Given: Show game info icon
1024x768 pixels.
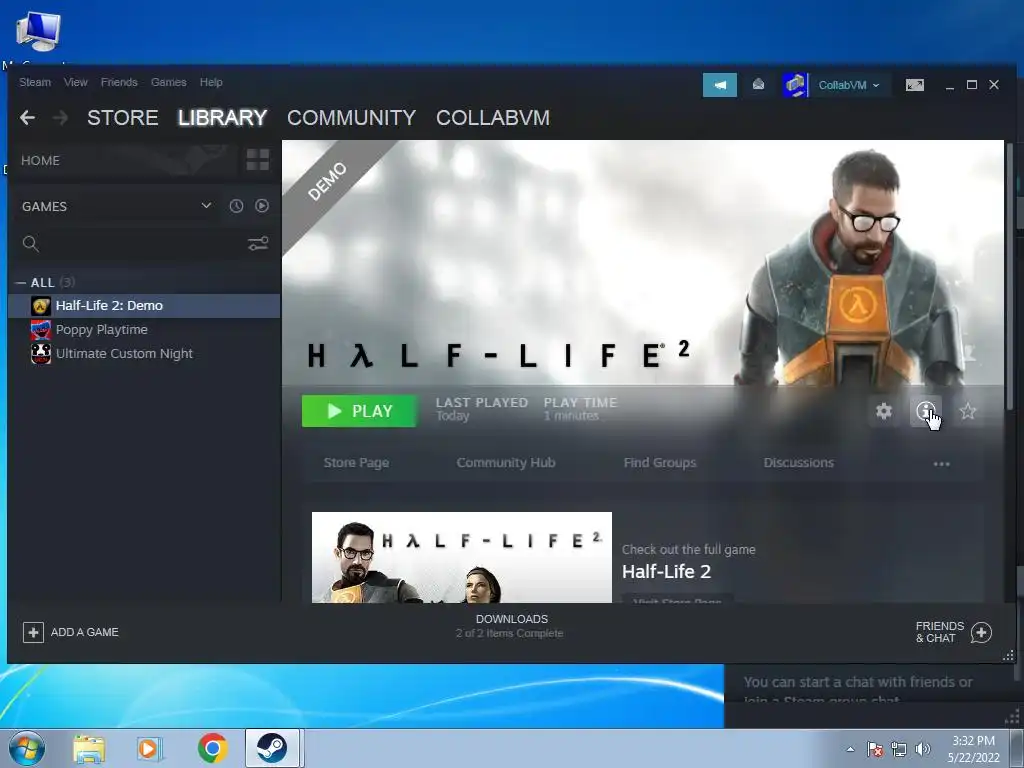Looking at the screenshot, I should (925, 411).
